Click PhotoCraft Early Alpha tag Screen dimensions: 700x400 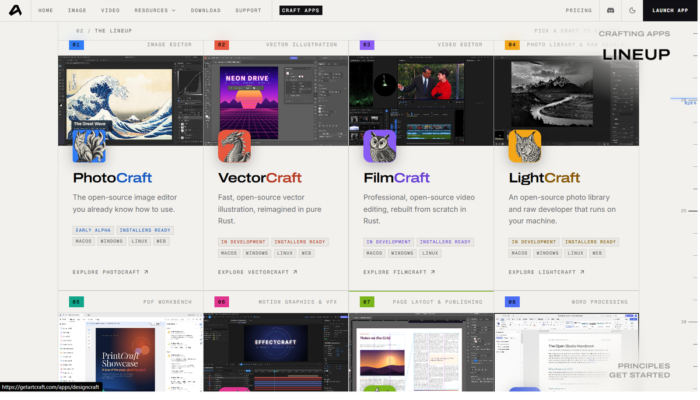click(x=93, y=230)
